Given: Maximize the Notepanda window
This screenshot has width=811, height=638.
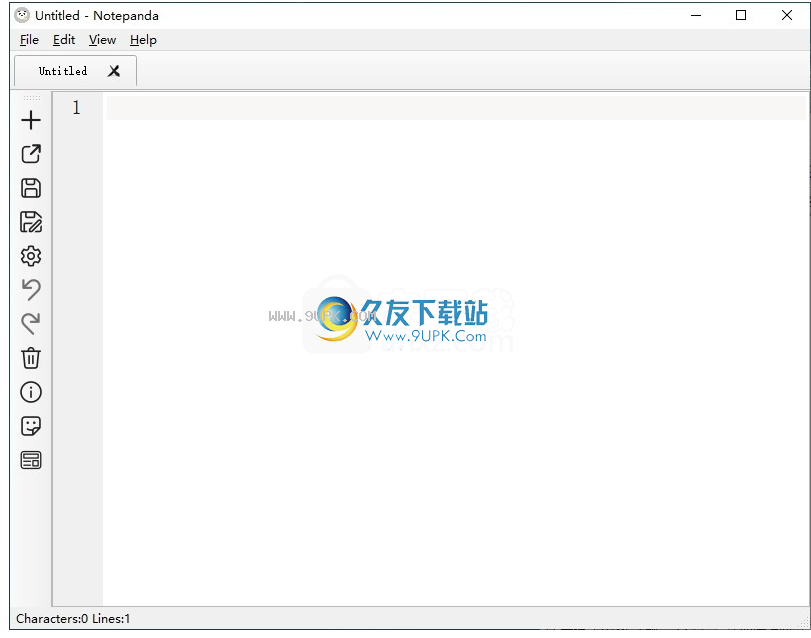Looking at the screenshot, I should point(741,16).
